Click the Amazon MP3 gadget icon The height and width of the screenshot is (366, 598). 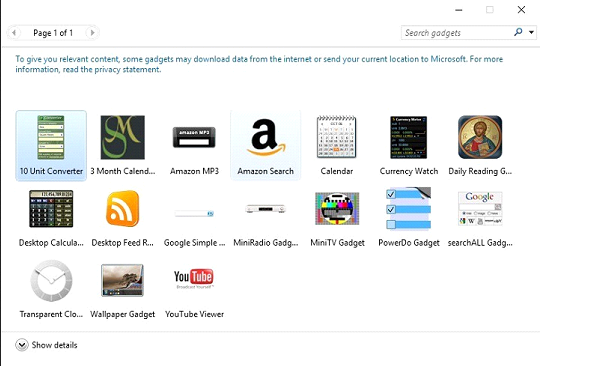pos(194,137)
